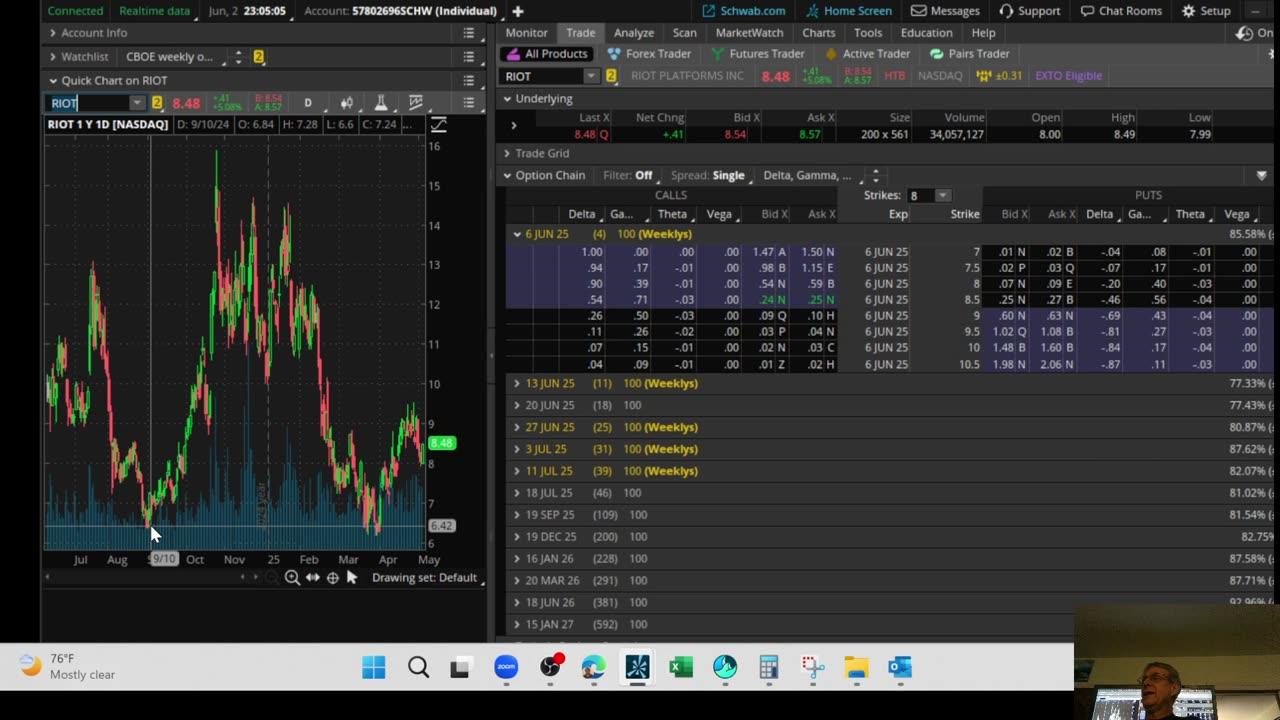The image size is (1280, 720).
Task: Click the Quick Chart toolbar menu icon
Action: click(468, 103)
